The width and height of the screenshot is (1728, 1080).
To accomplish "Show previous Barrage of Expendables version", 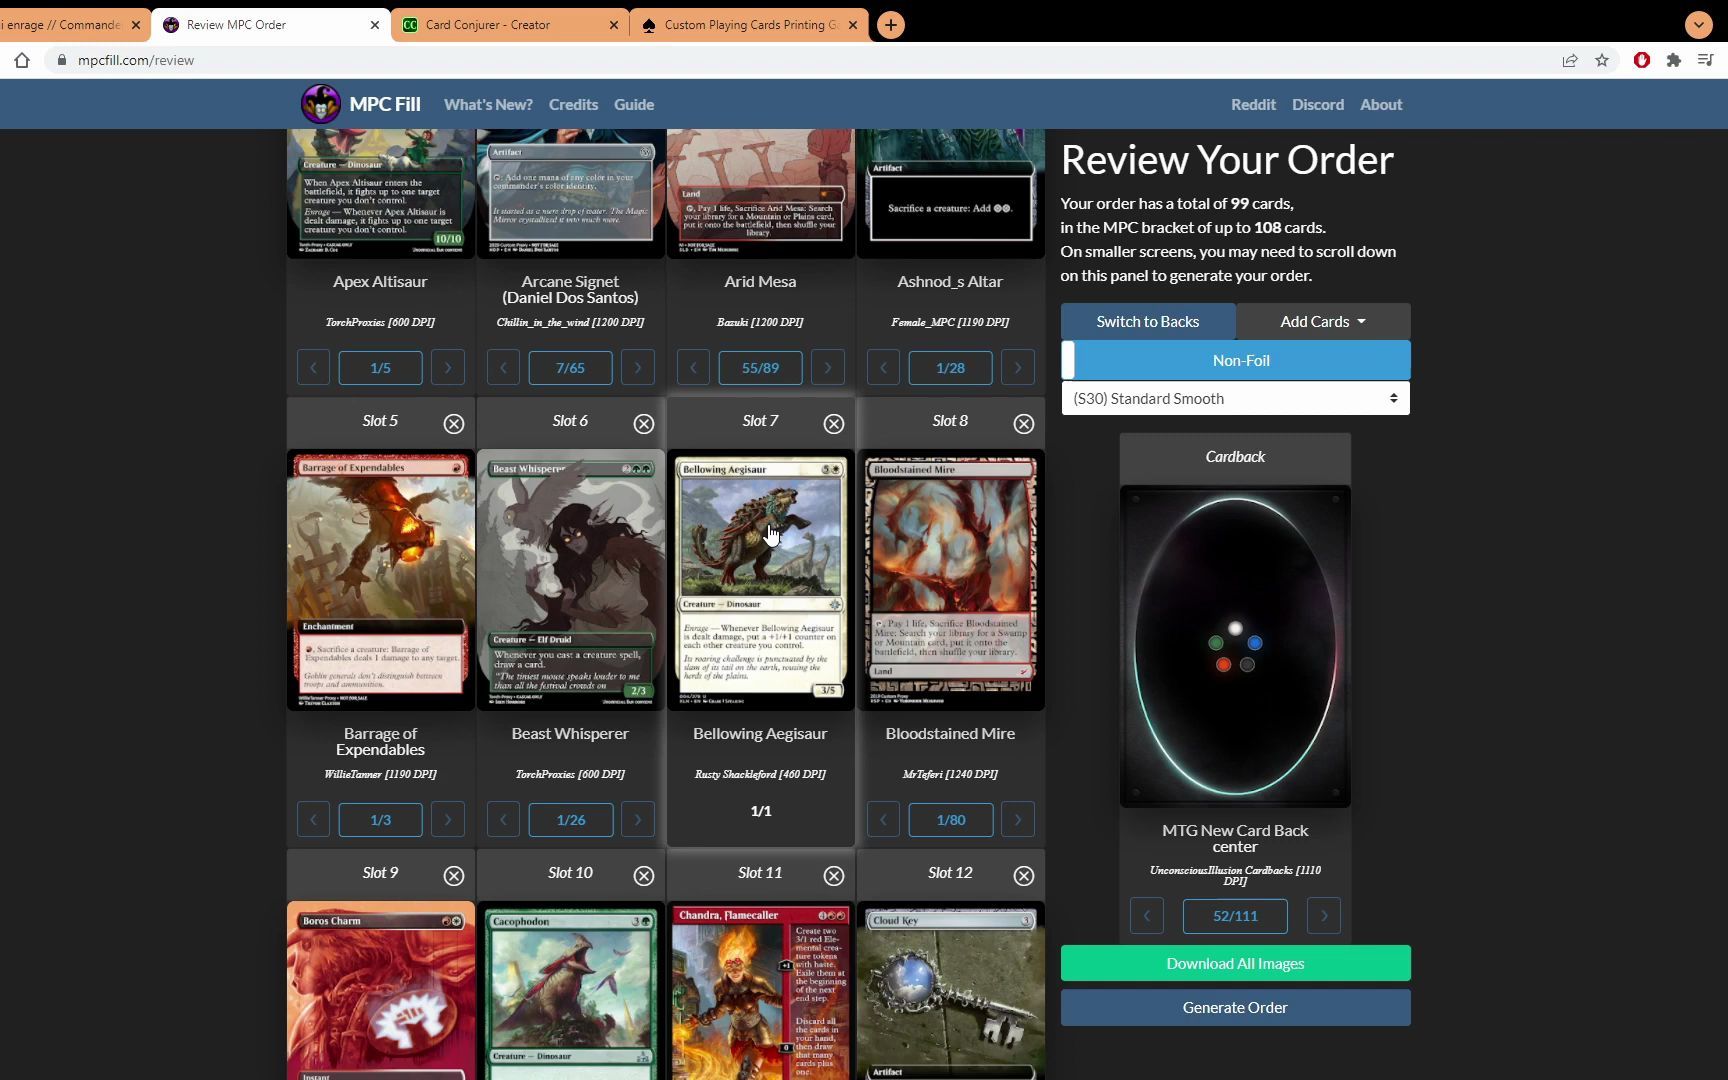I will [313, 820].
